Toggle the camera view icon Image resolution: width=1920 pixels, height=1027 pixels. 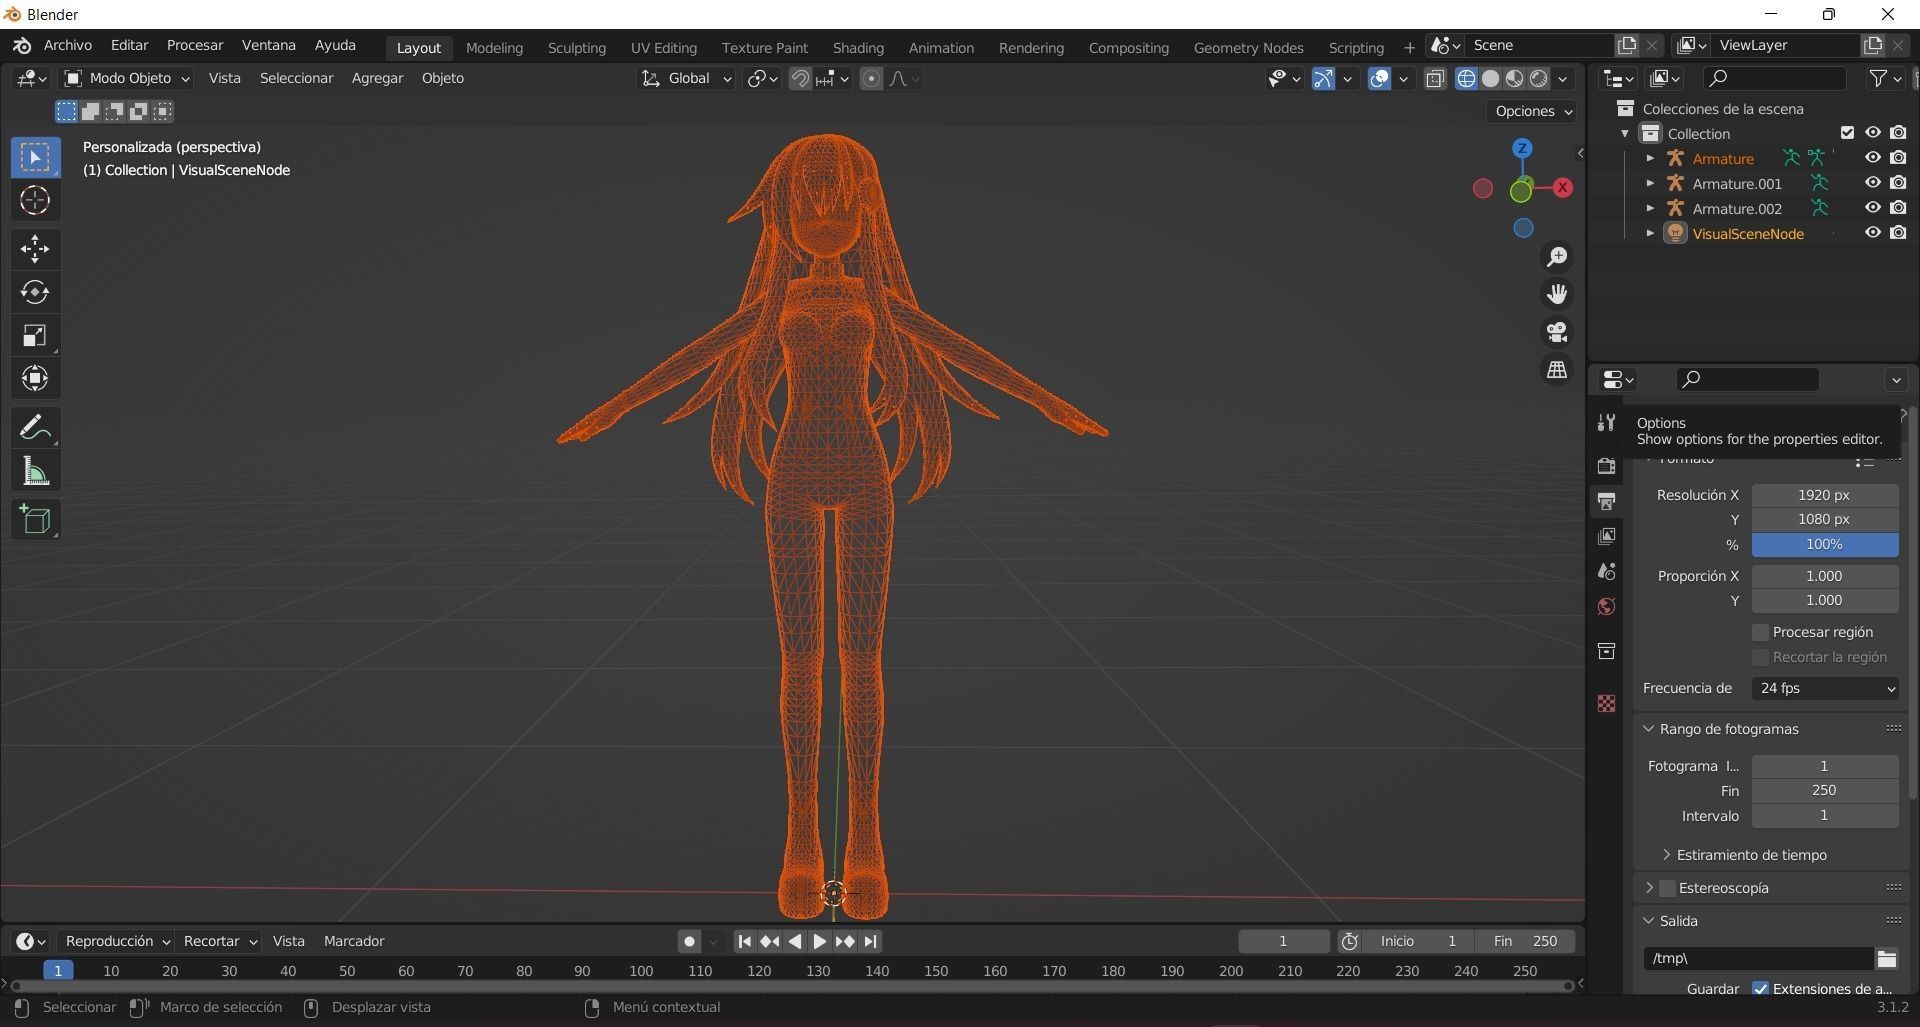[1557, 332]
